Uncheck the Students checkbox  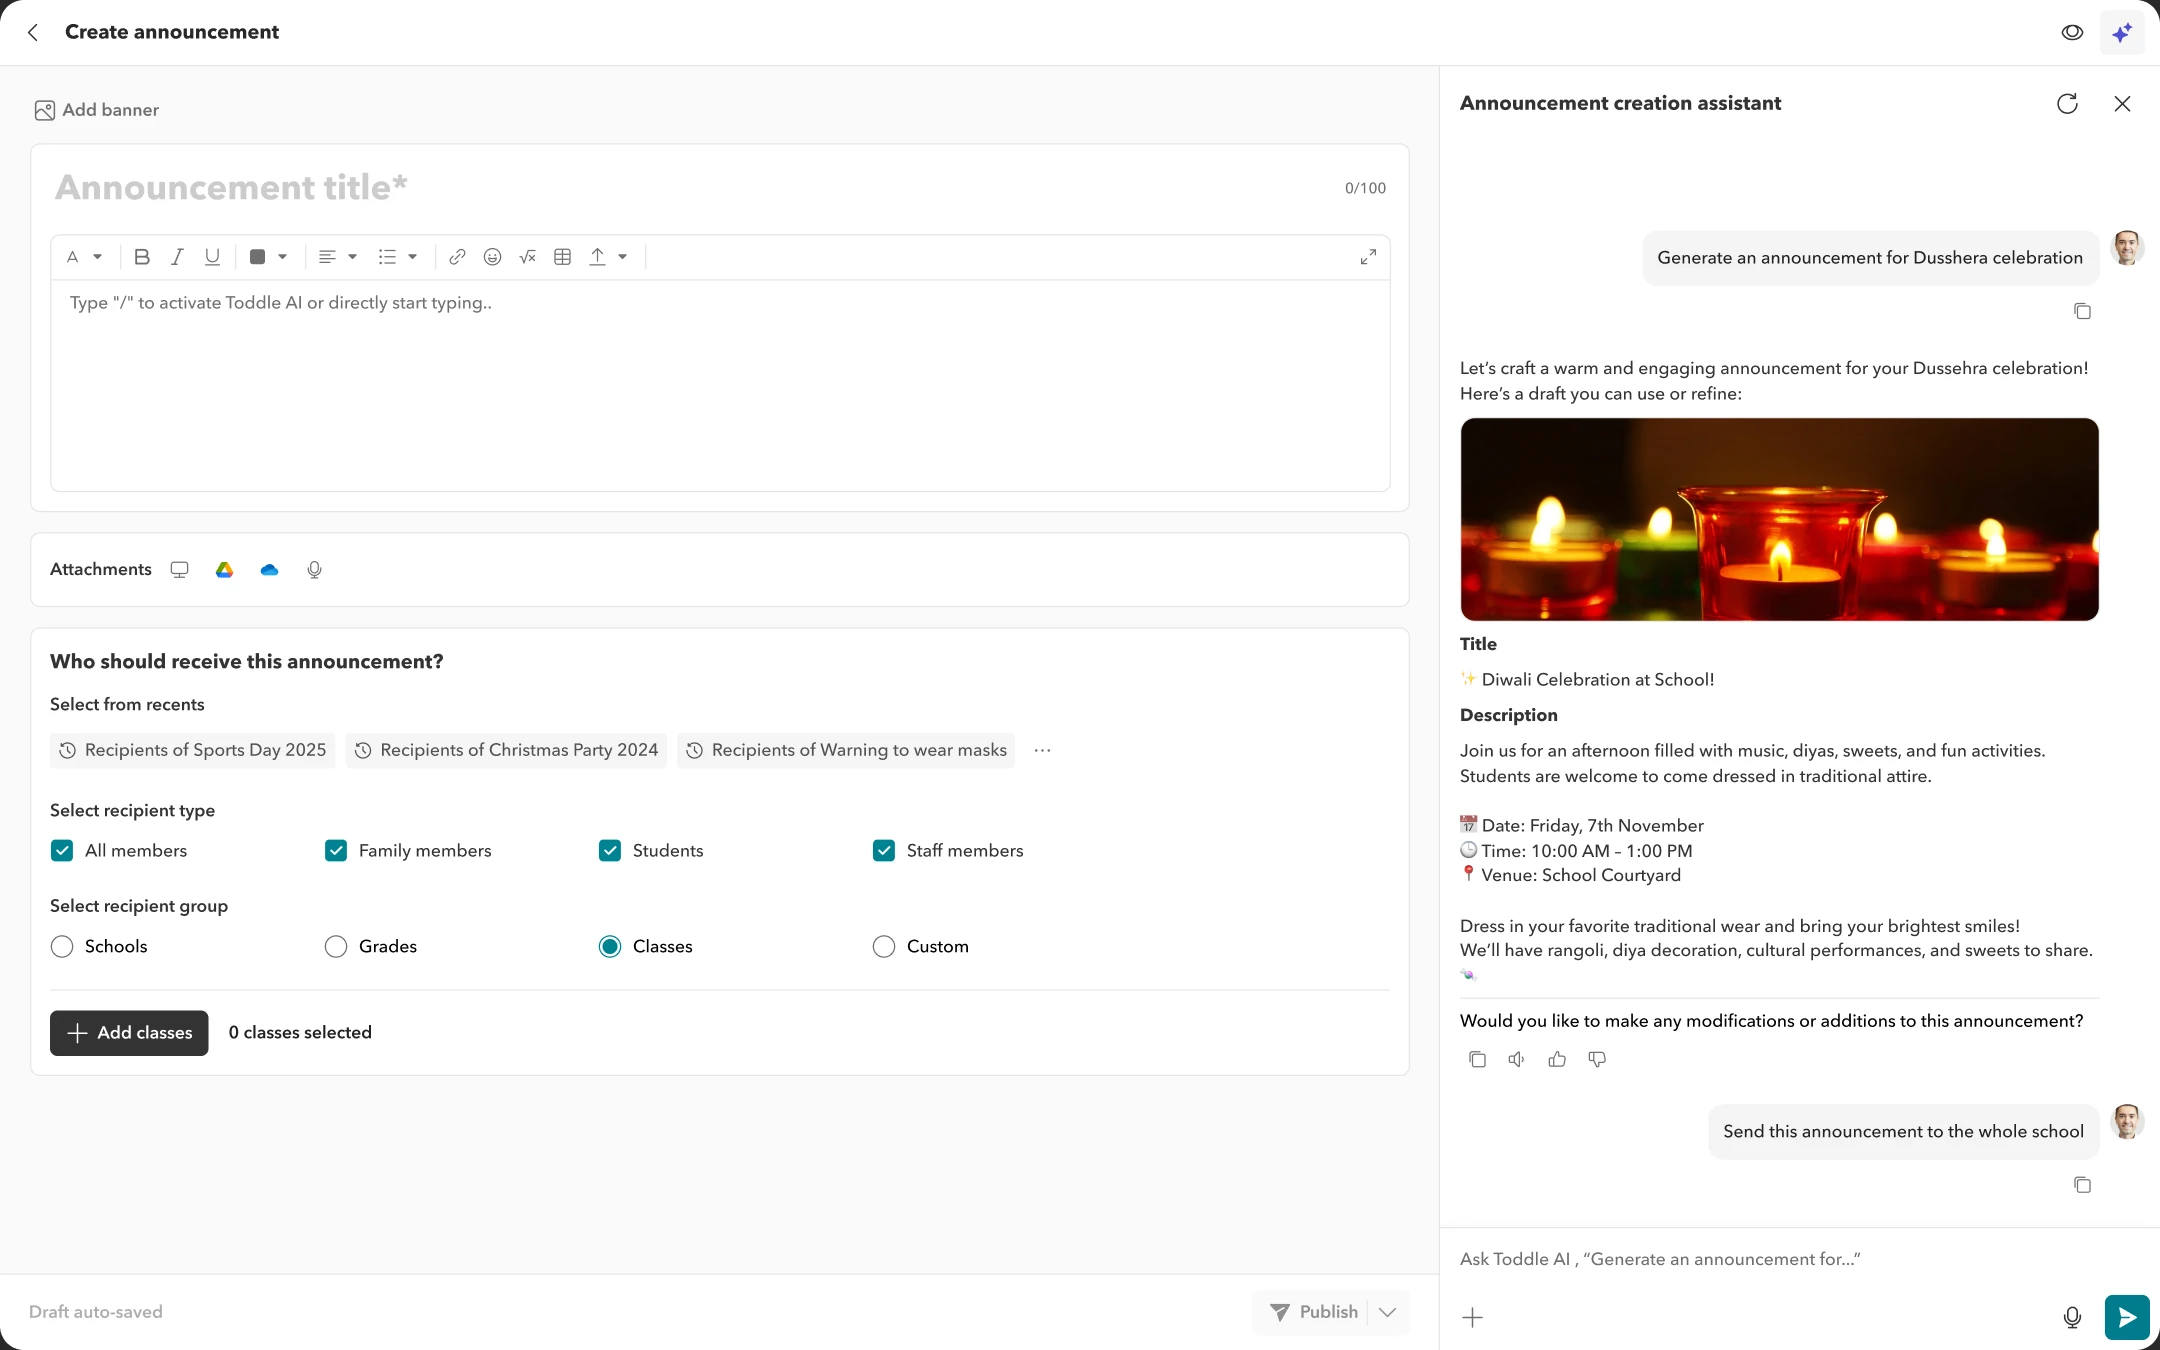(610, 850)
